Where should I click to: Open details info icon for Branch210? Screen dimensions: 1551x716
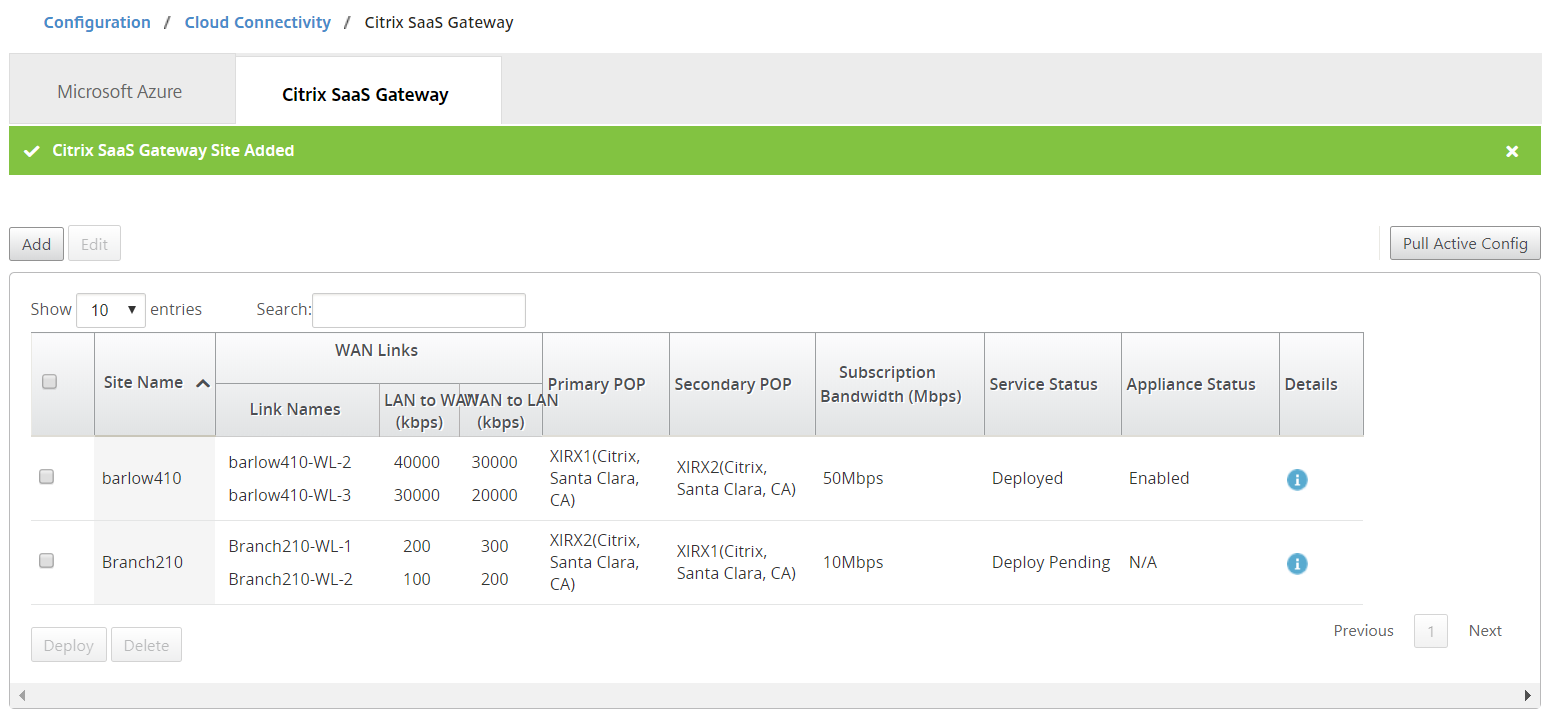1296,564
